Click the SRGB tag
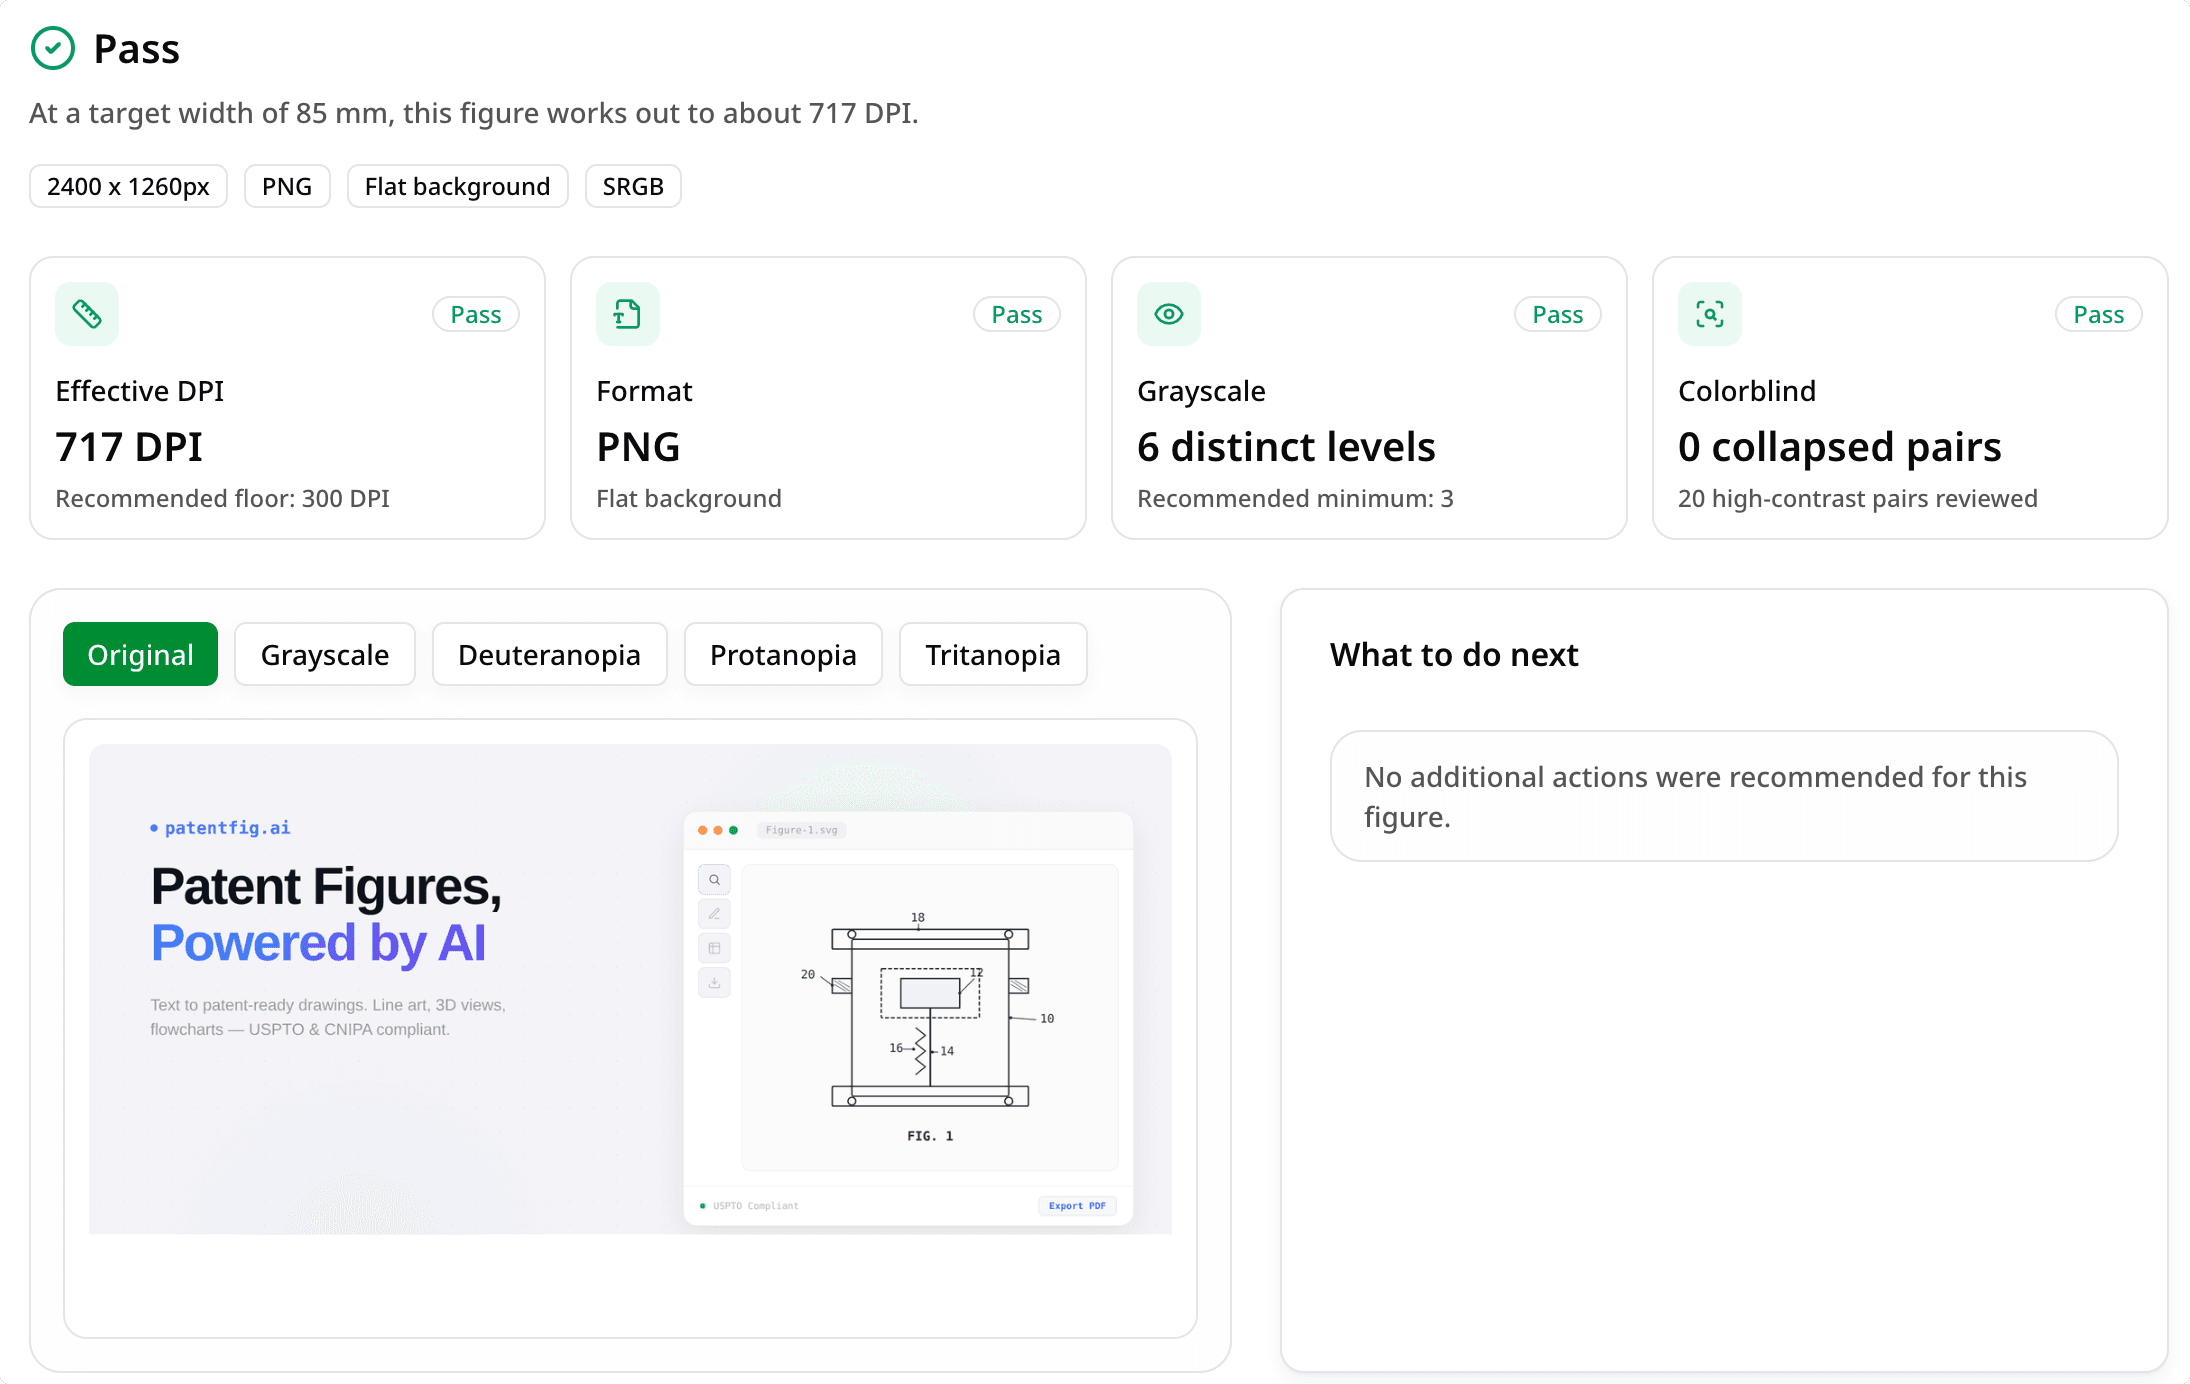Image resolution: width=2190 pixels, height=1384 pixels. click(x=633, y=186)
